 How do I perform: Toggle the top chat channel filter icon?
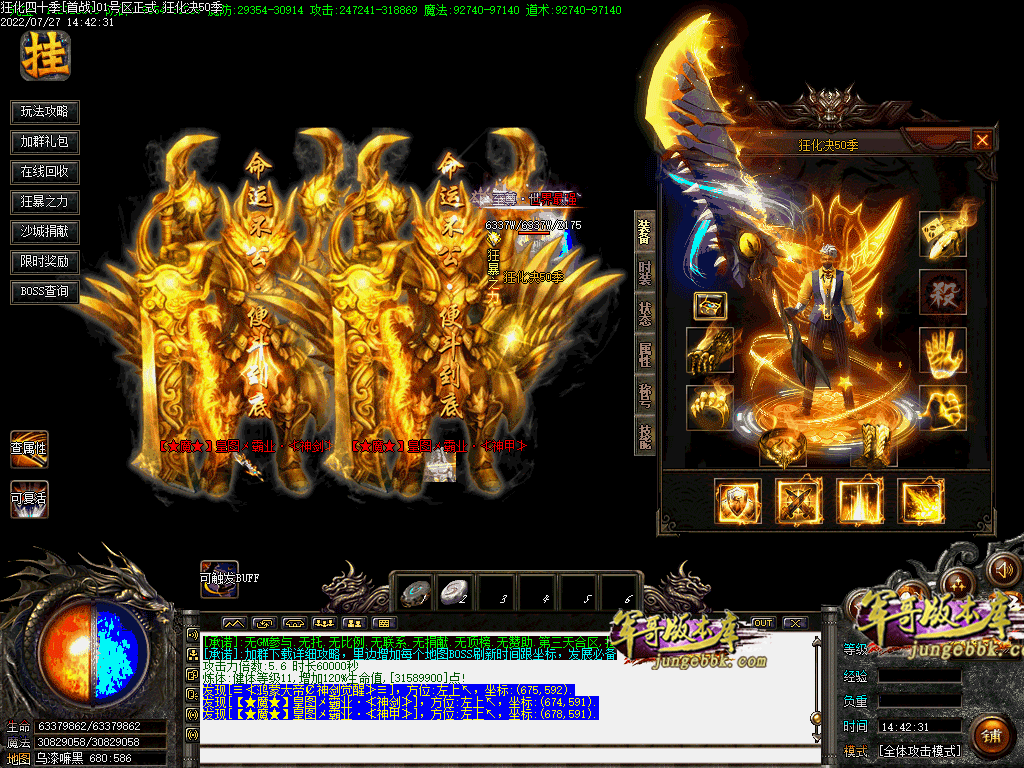(192, 634)
